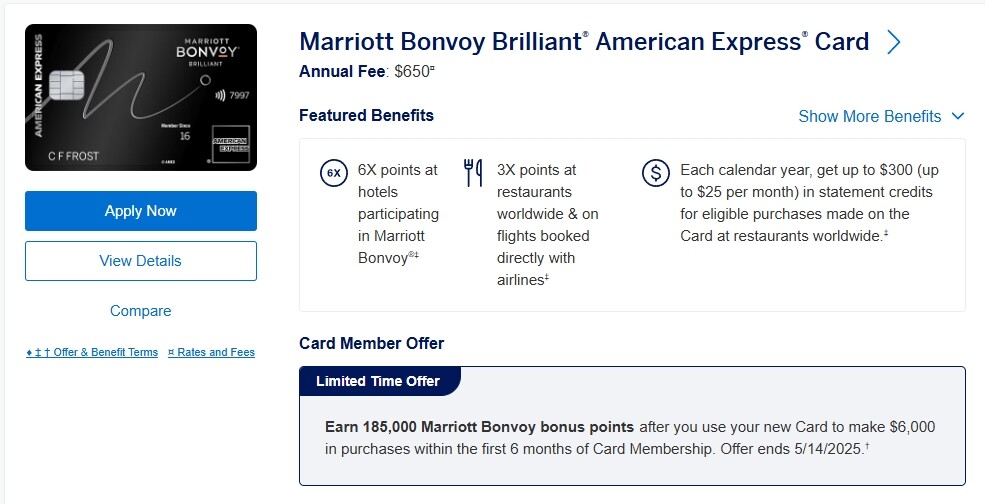985x504 pixels.
Task: Click the chip on the card image
Action: 66,85
